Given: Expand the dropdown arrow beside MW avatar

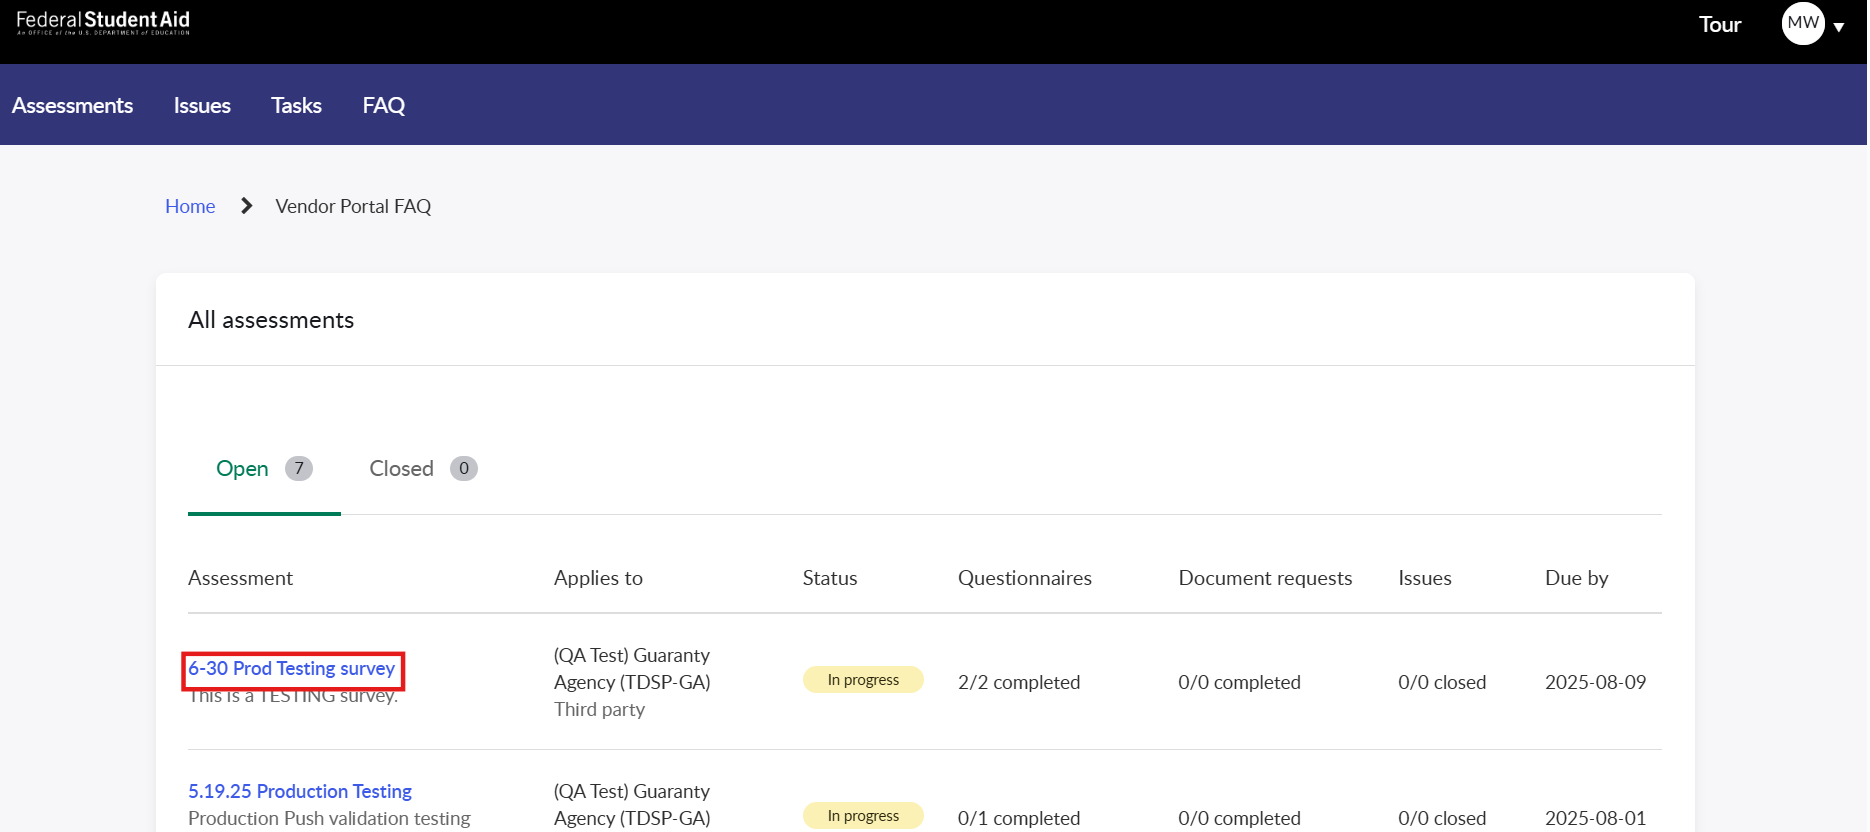Looking at the screenshot, I should 1839,27.
